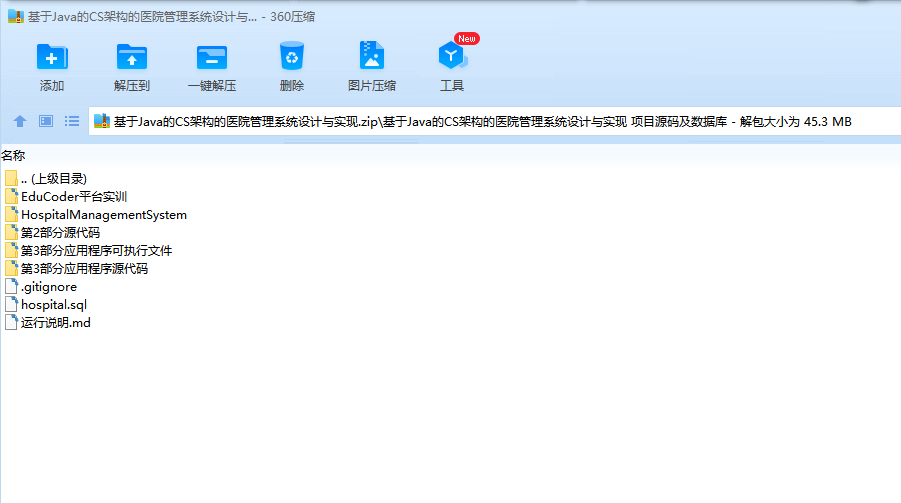Click the 360压缩 title bar app icon
Screen dimensions: 901x503
click(x=16, y=17)
